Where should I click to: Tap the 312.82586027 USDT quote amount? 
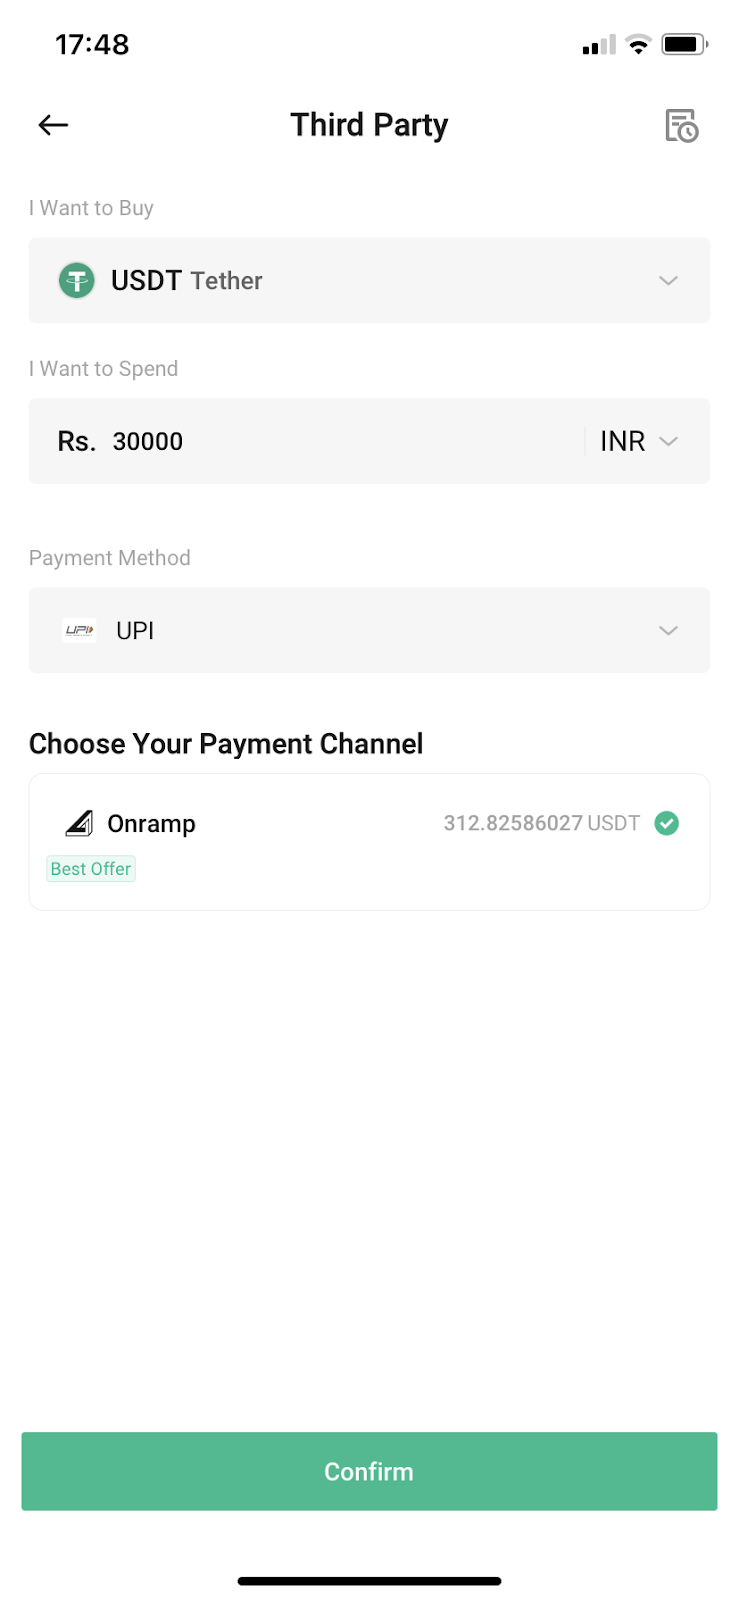point(541,823)
